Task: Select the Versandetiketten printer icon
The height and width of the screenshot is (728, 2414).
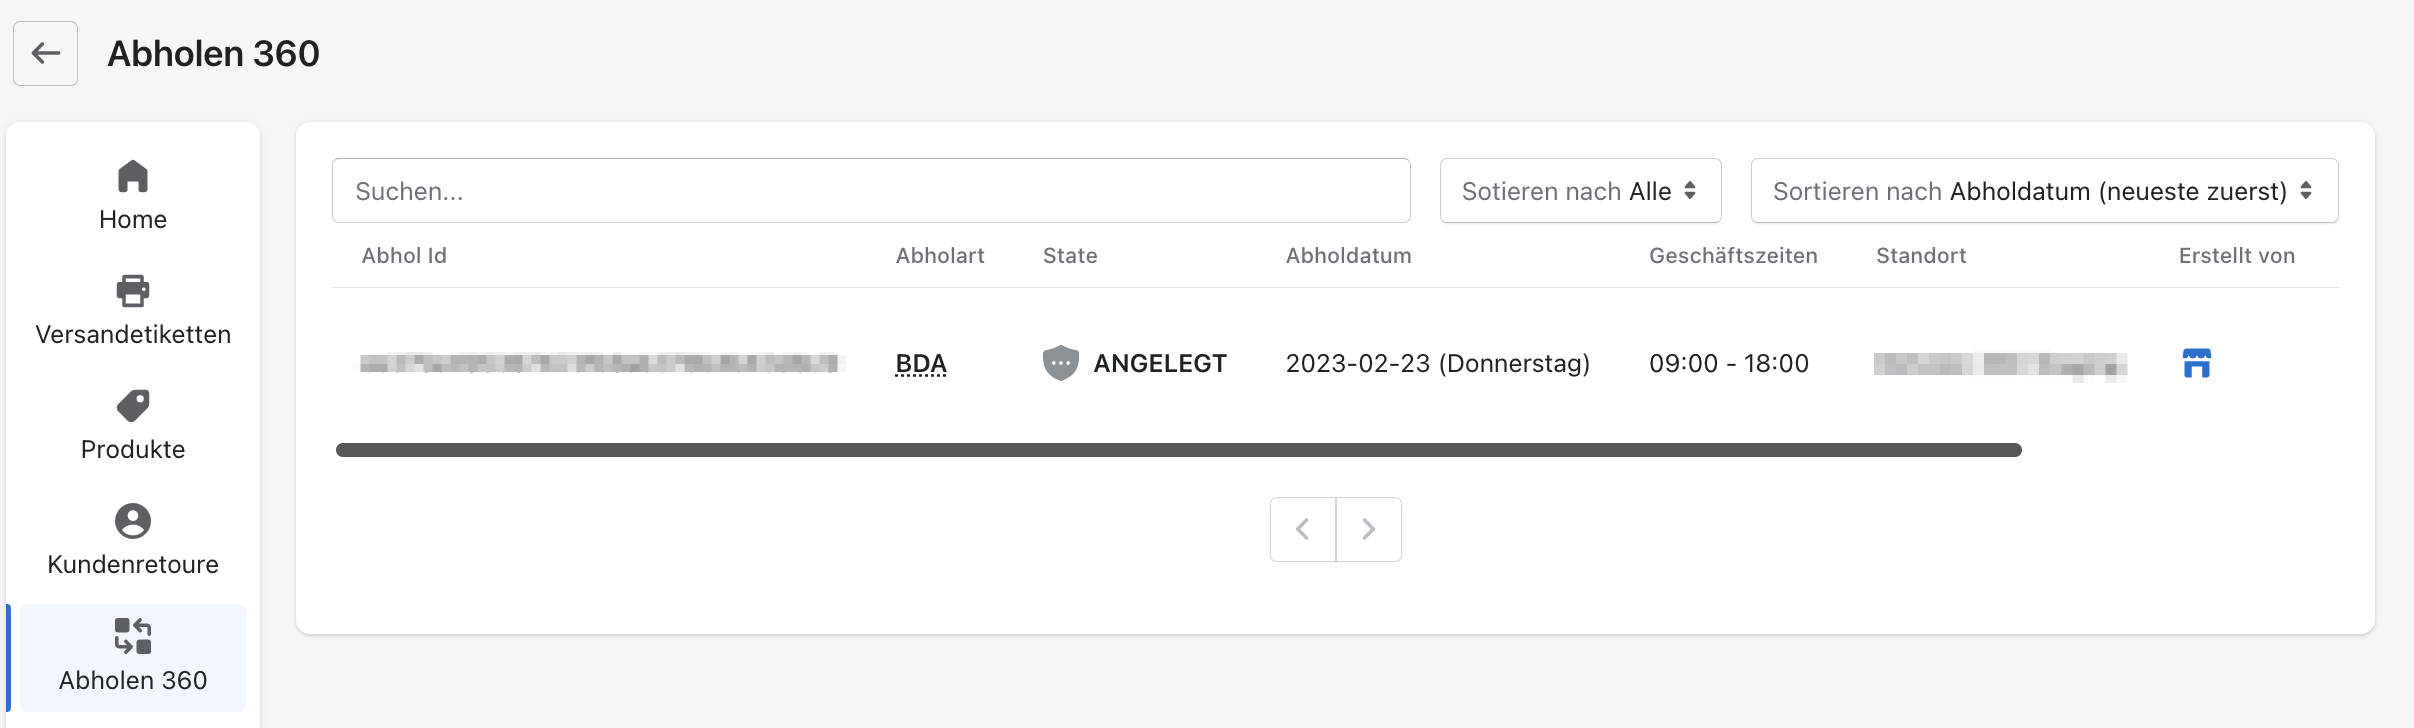Action: tap(133, 291)
